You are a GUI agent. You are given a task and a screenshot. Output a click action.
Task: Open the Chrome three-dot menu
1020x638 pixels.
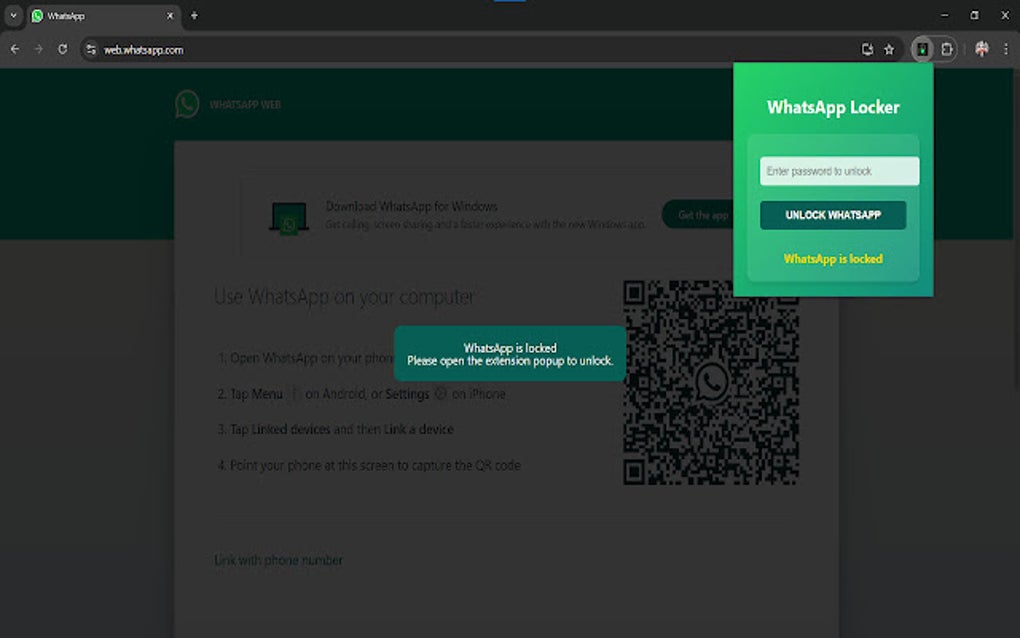(1006, 48)
